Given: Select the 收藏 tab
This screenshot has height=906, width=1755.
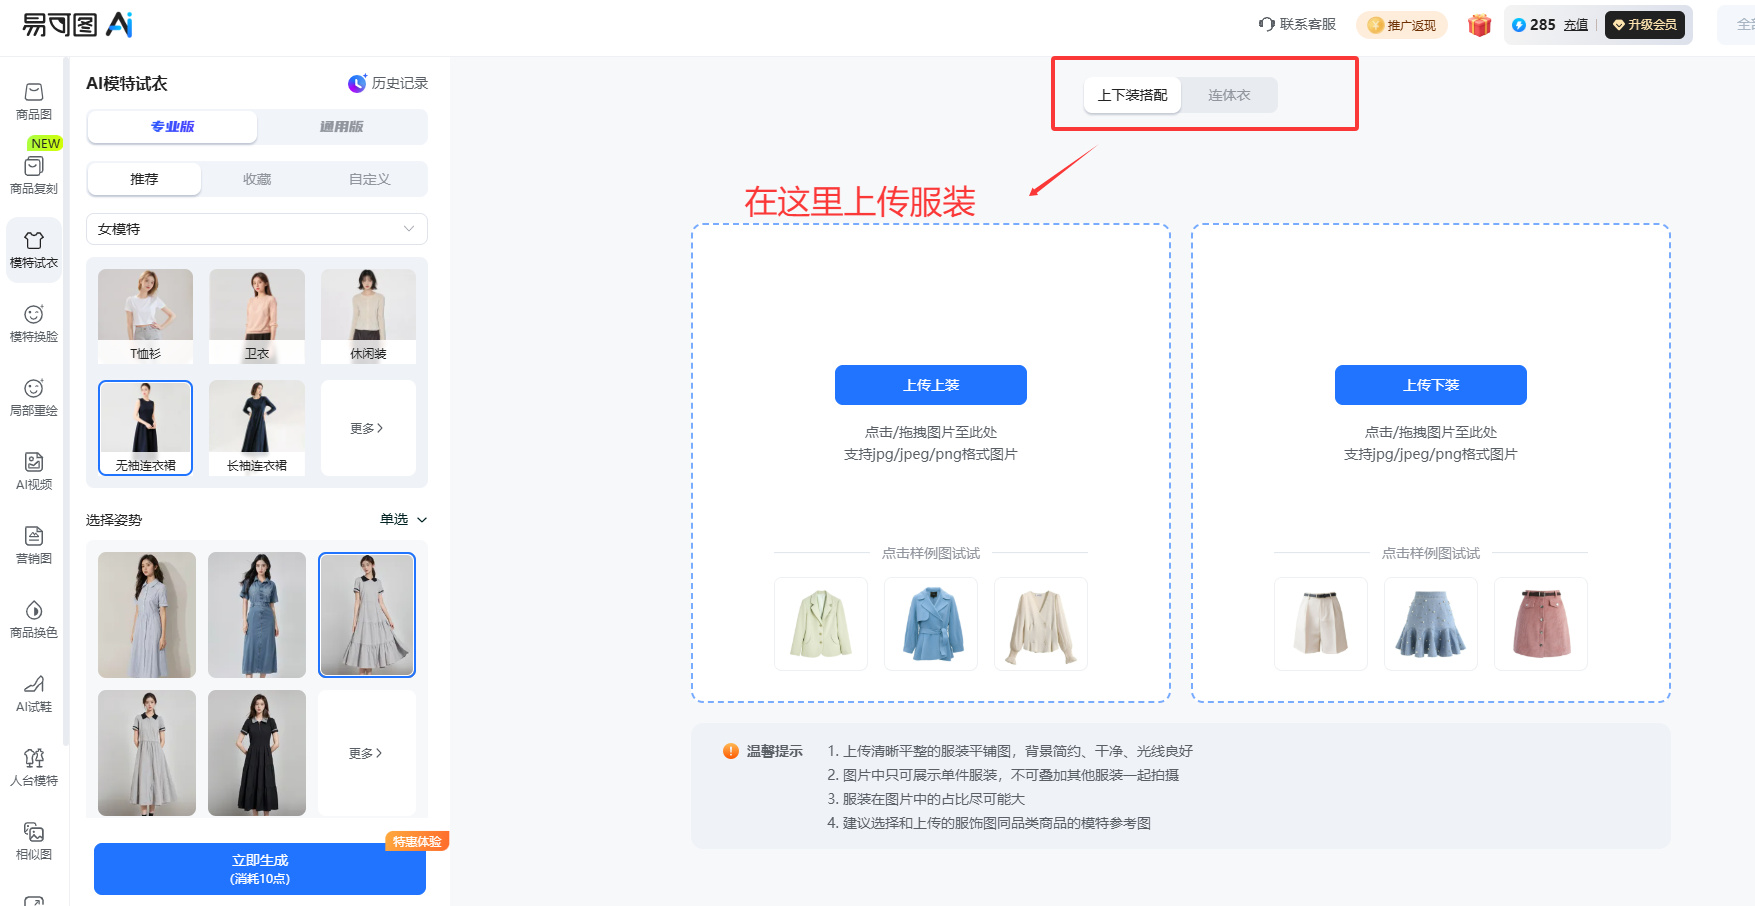Looking at the screenshot, I should (257, 179).
